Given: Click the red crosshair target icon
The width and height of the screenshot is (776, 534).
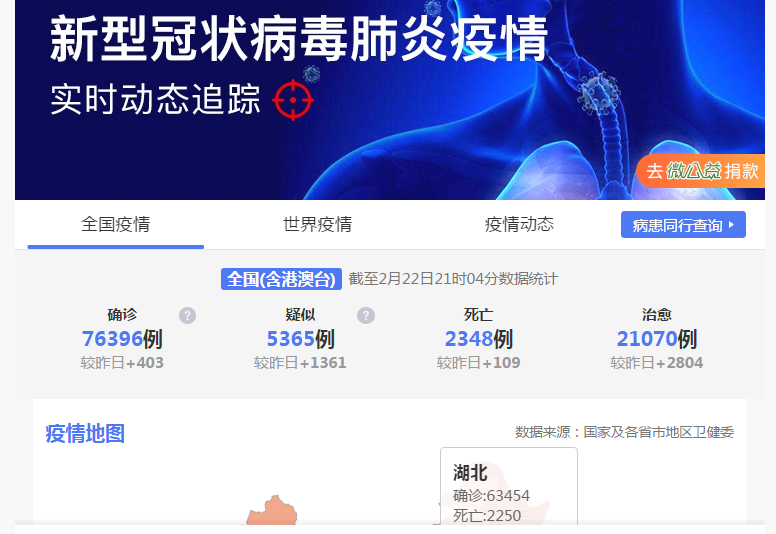Looking at the screenshot, I should pyautogui.click(x=293, y=99).
